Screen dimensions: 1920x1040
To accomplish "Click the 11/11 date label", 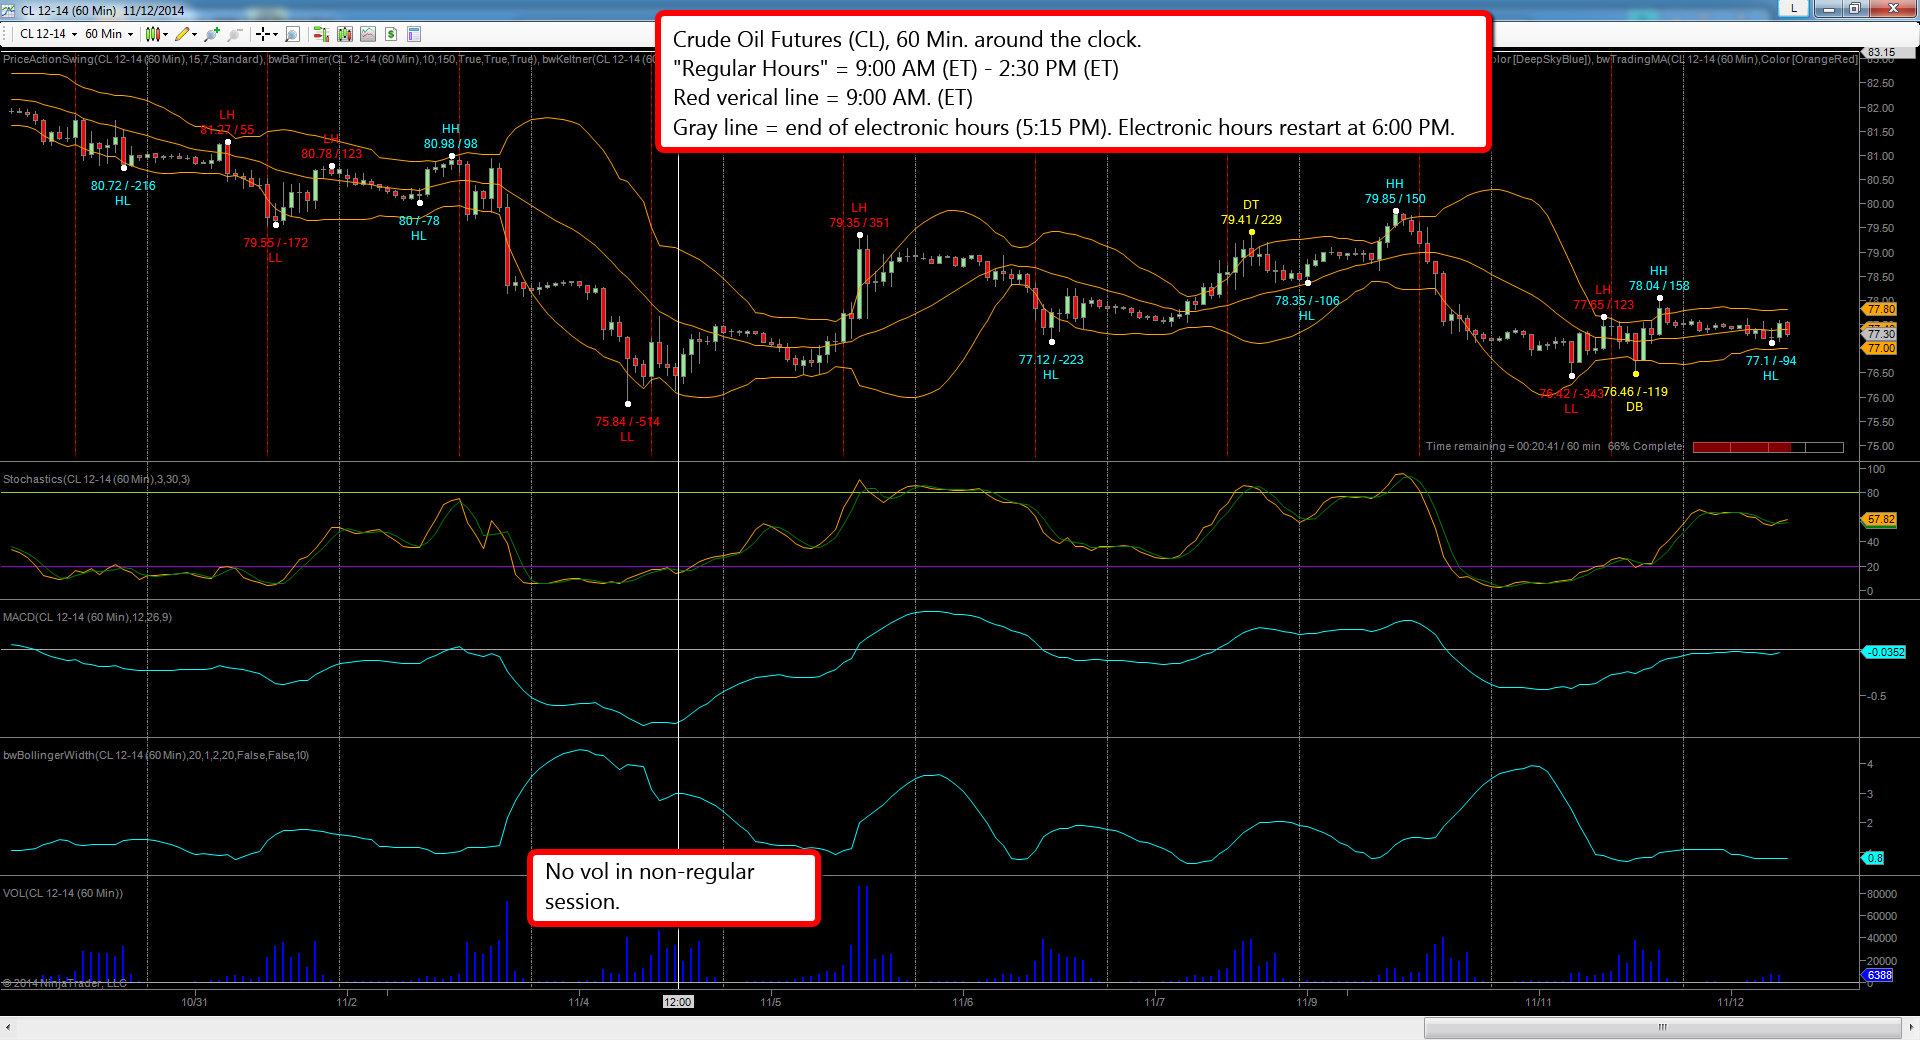I will 1538,1002.
